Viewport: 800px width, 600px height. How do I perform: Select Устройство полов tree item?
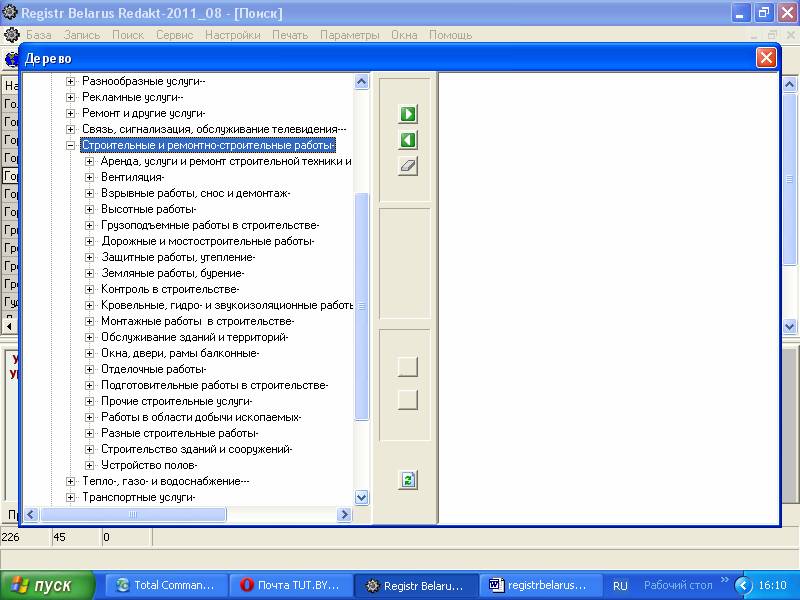[x=149, y=466]
